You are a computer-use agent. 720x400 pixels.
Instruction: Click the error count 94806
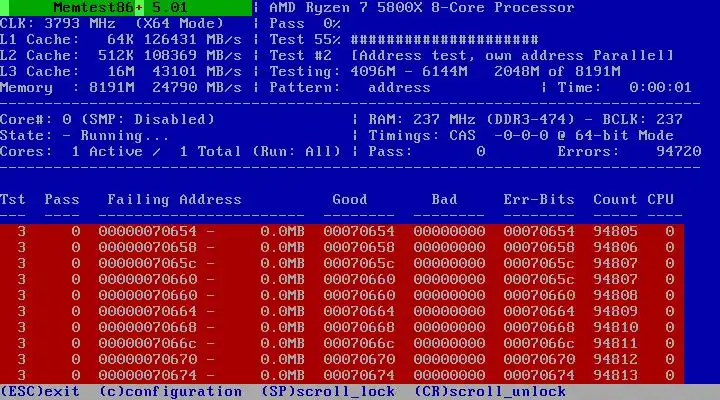tap(615, 248)
